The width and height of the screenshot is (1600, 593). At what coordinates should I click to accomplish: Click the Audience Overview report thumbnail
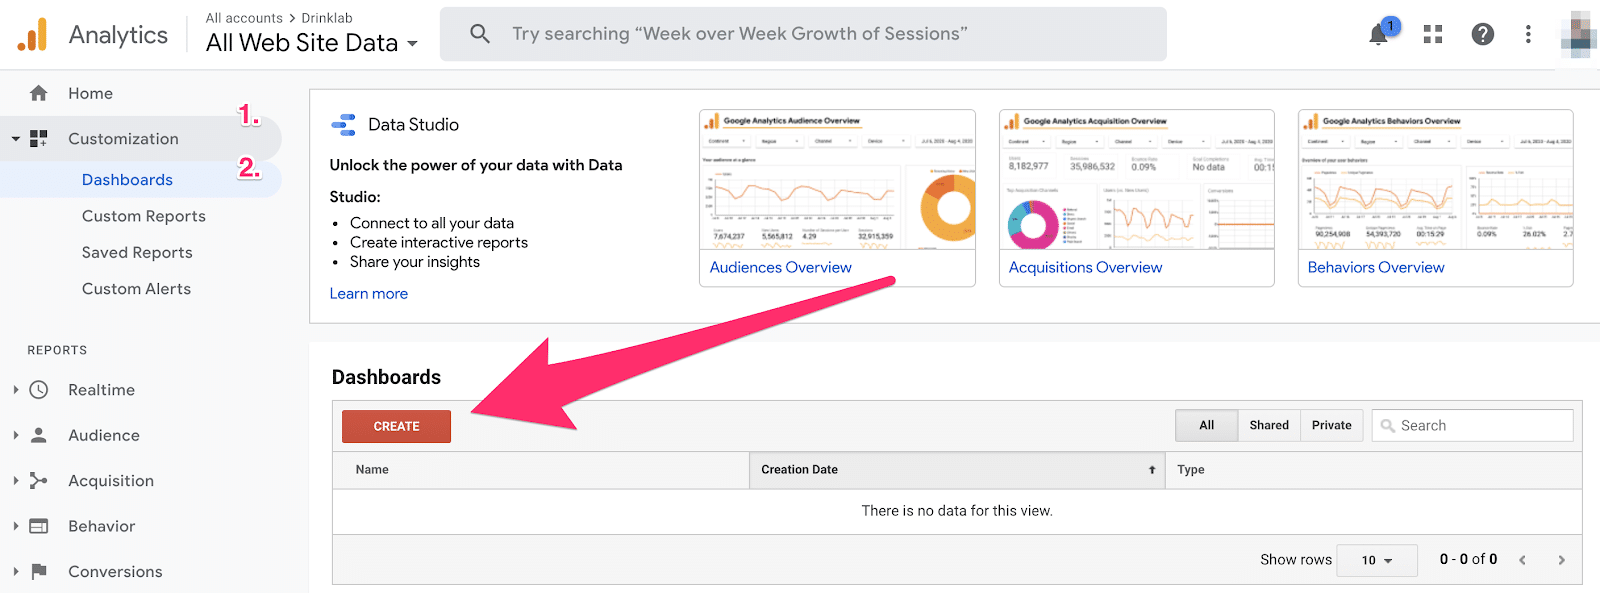[x=837, y=180]
